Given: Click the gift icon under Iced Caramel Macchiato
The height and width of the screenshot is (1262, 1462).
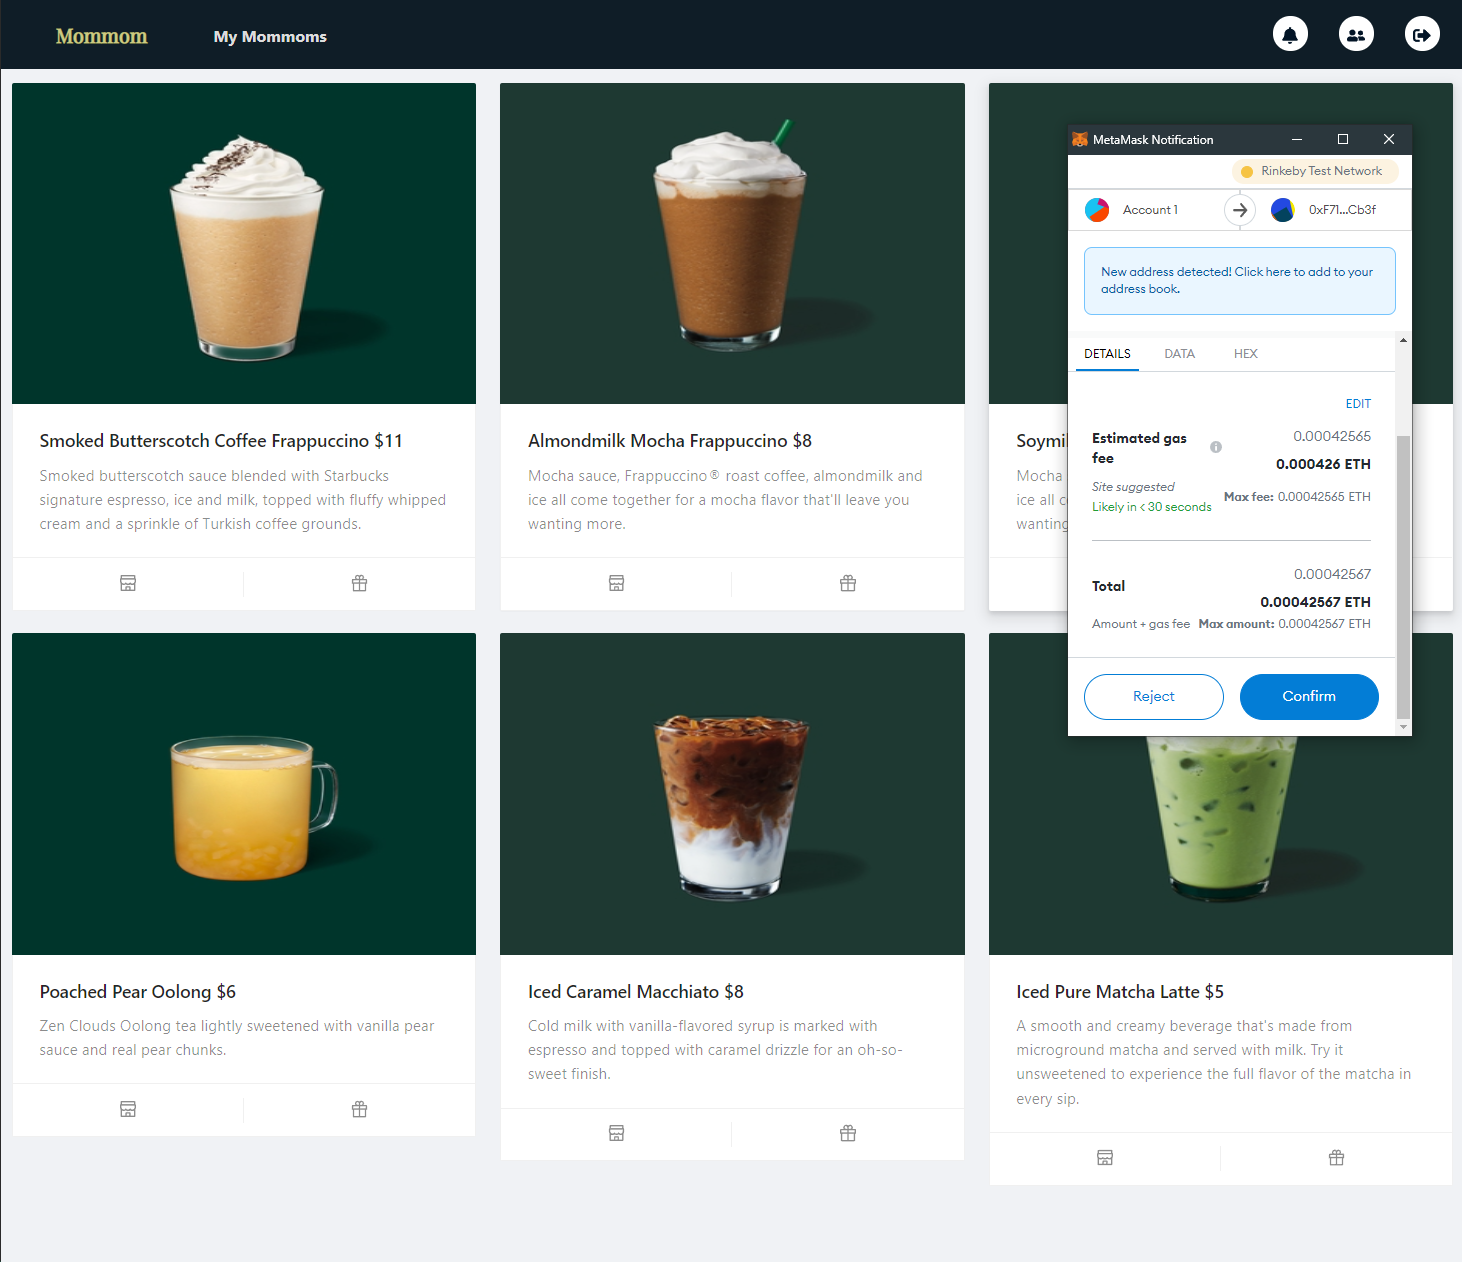Looking at the screenshot, I should click(x=848, y=1133).
